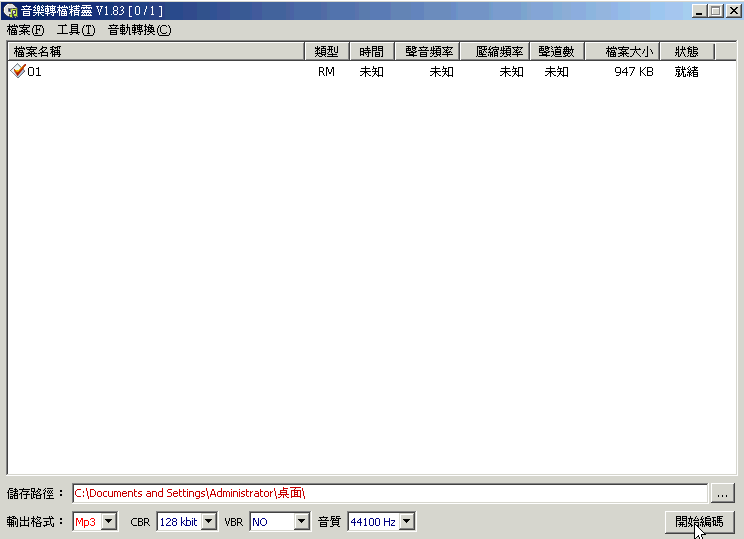Open the 工具(T) menu
The image size is (744, 539).
(x=76, y=30)
